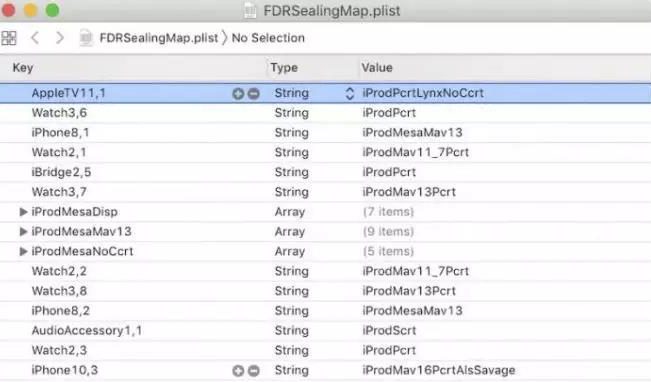The height and width of the screenshot is (382, 651).
Task: Click the String type of AudioAccessory1,1
Action: (x=291, y=331)
